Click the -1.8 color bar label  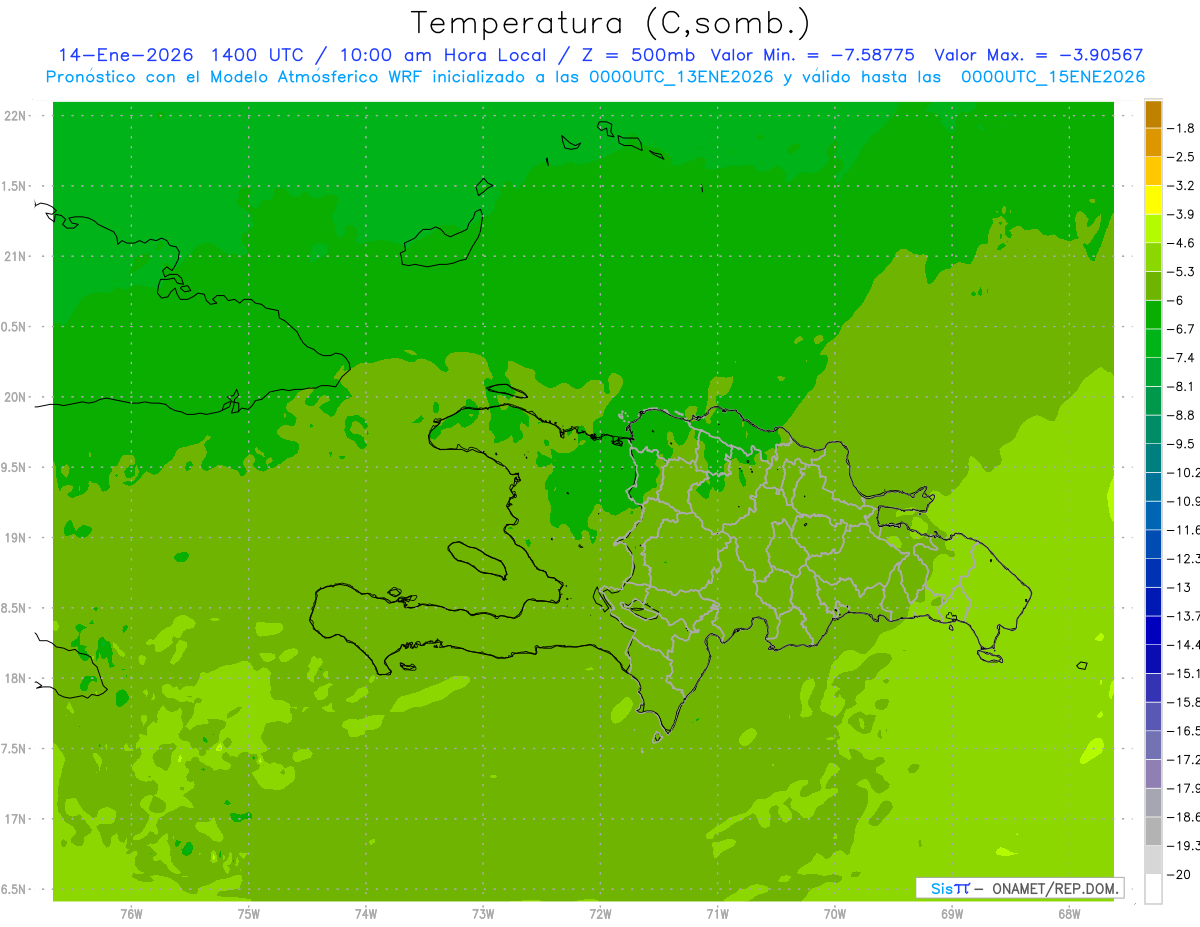coord(1181,128)
